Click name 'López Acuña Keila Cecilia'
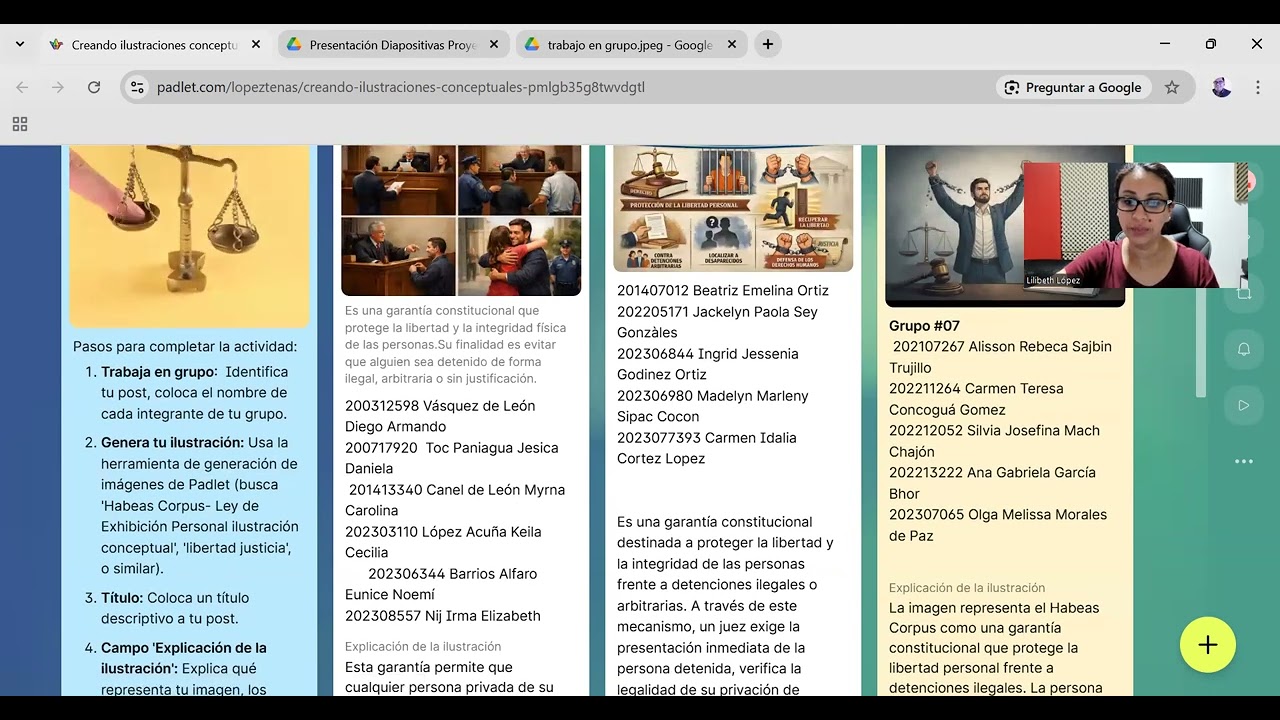Image resolution: width=1280 pixels, height=720 pixels. coord(443,542)
